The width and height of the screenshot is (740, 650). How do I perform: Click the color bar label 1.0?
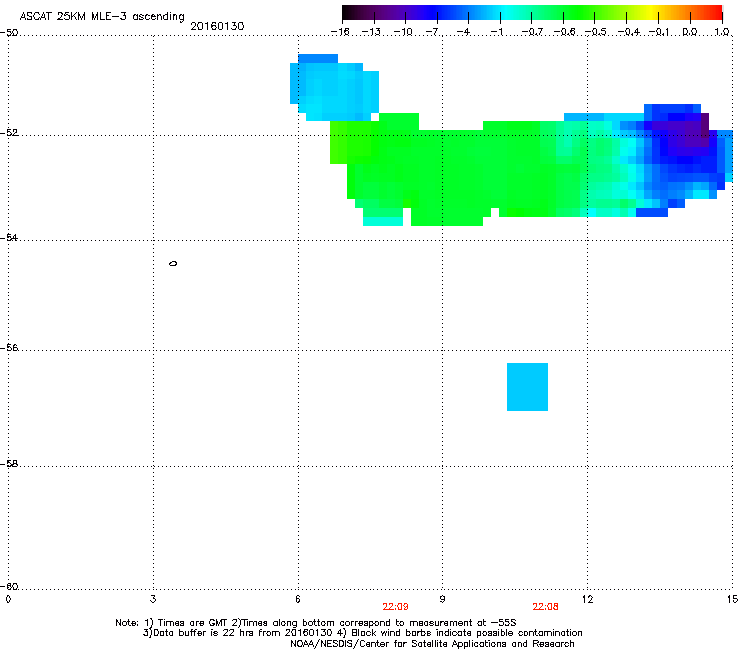coord(722,32)
